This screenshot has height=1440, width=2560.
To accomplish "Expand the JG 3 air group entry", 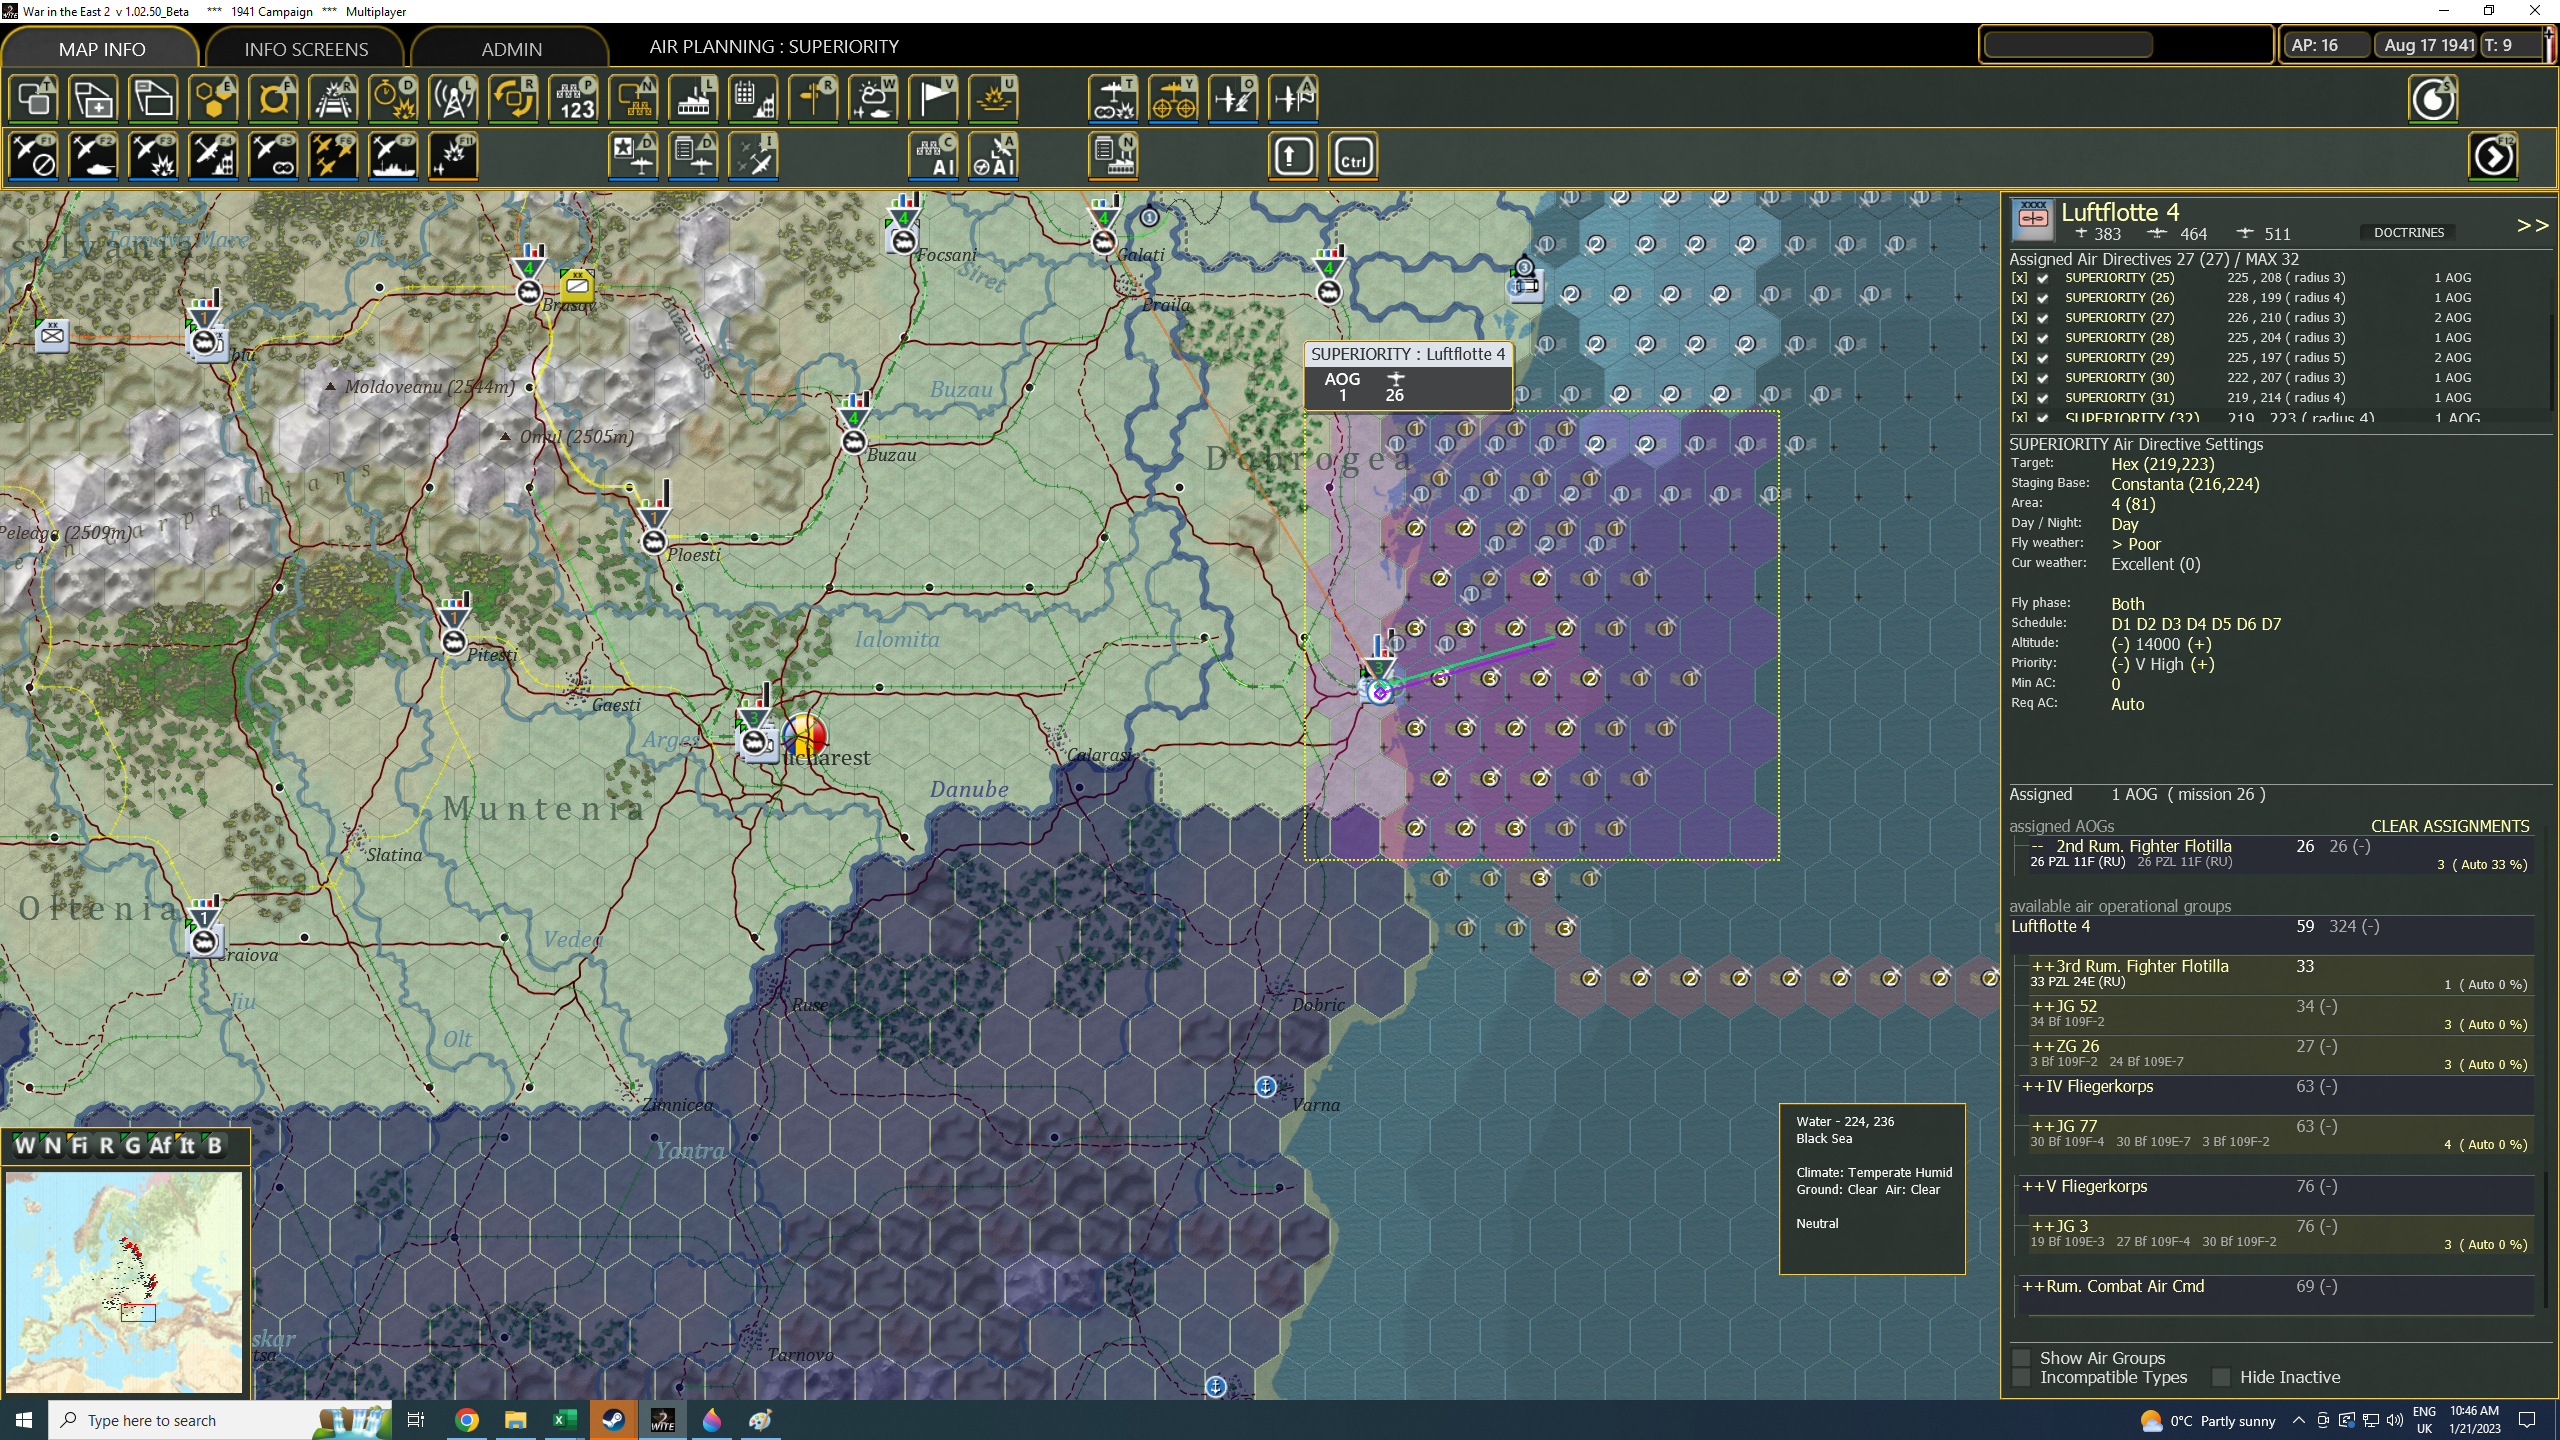I will (2043, 1226).
